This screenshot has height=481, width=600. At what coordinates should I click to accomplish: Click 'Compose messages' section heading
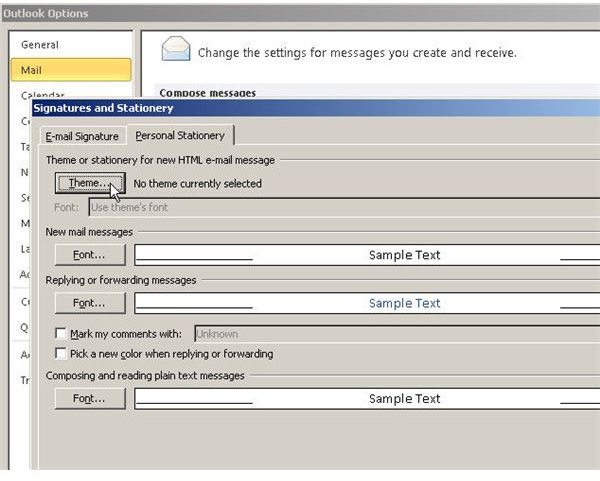[x=208, y=93]
